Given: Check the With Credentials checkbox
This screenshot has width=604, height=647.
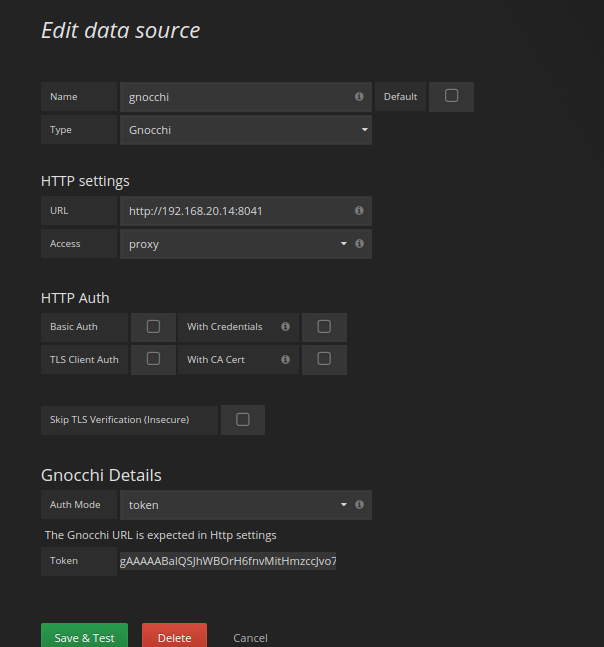Looking at the screenshot, I should [323, 326].
